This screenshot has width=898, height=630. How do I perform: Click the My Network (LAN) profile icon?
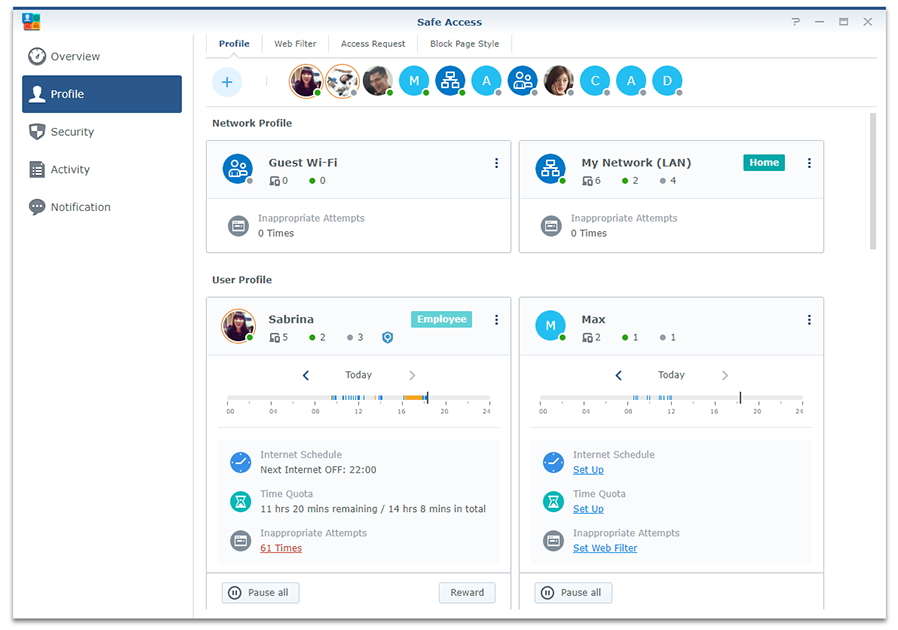point(550,168)
